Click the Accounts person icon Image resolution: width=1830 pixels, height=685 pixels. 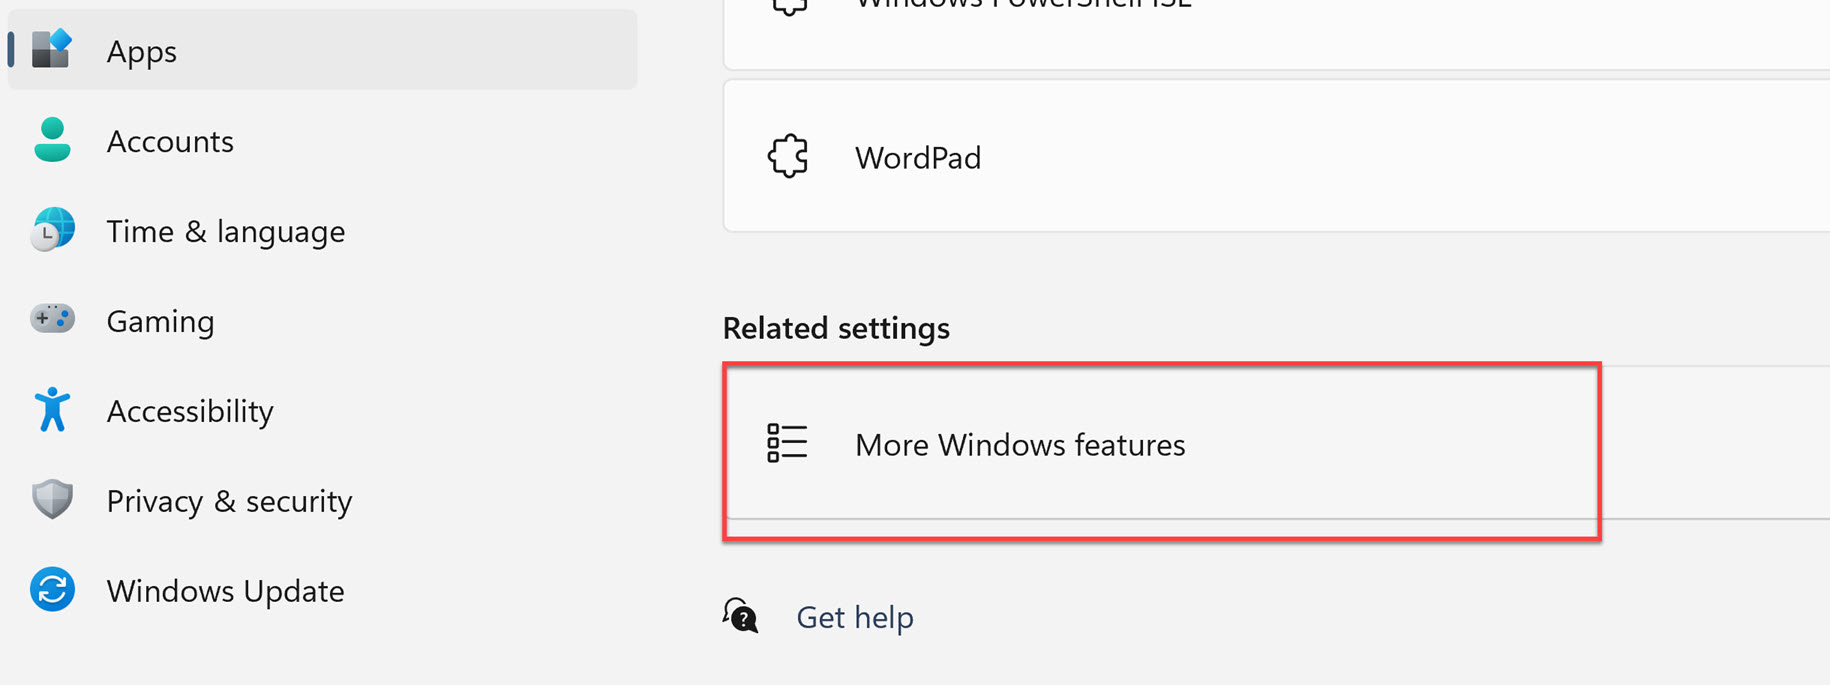tap(52, 140)
